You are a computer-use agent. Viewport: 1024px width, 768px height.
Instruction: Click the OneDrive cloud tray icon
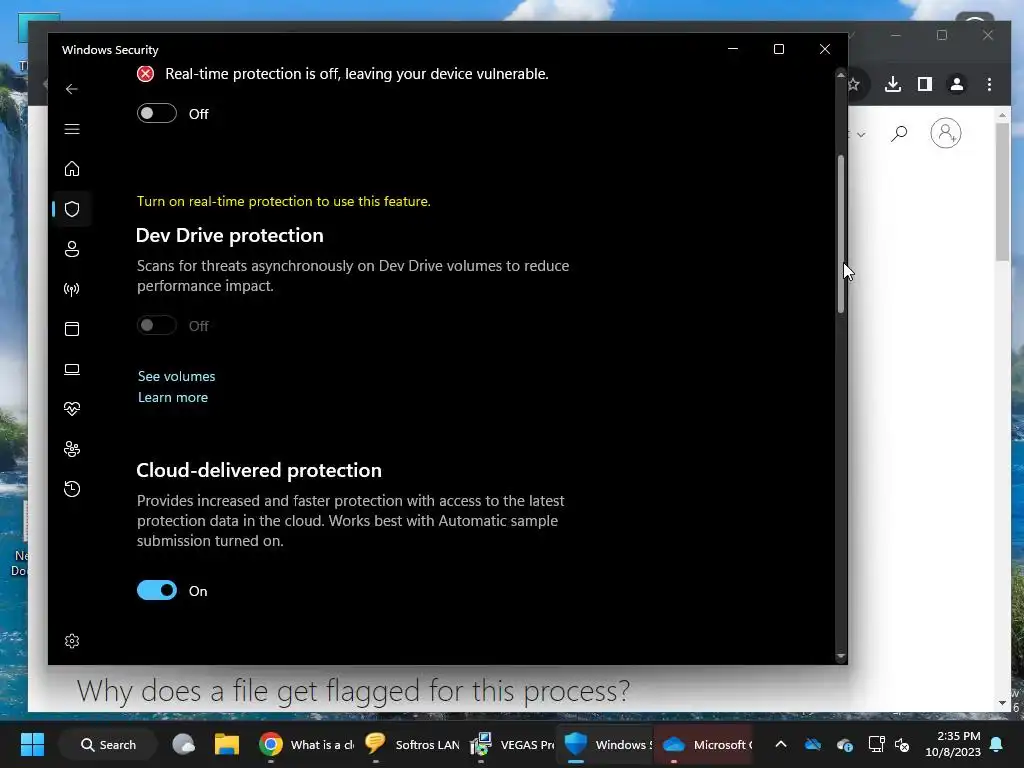[813, 744]
